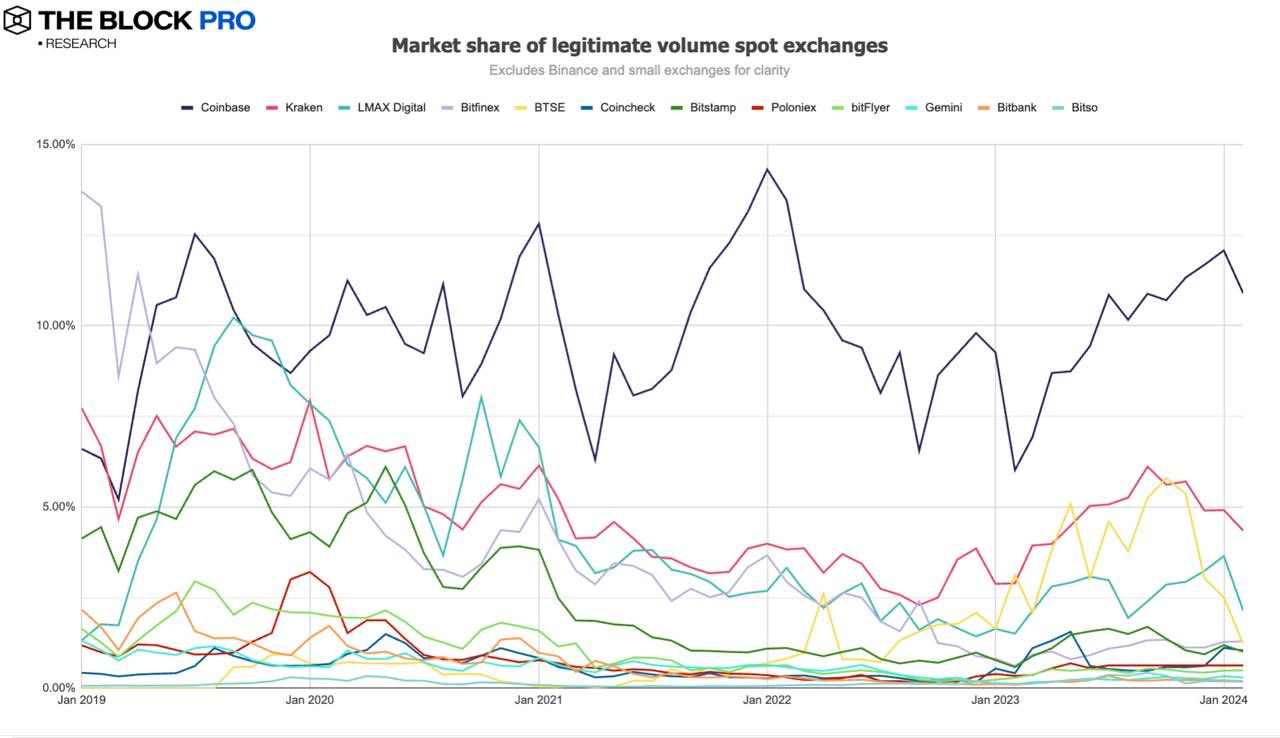Click the chart title text
The width and height of the screenshot is (1280, 738).
(x=639, y=45)
